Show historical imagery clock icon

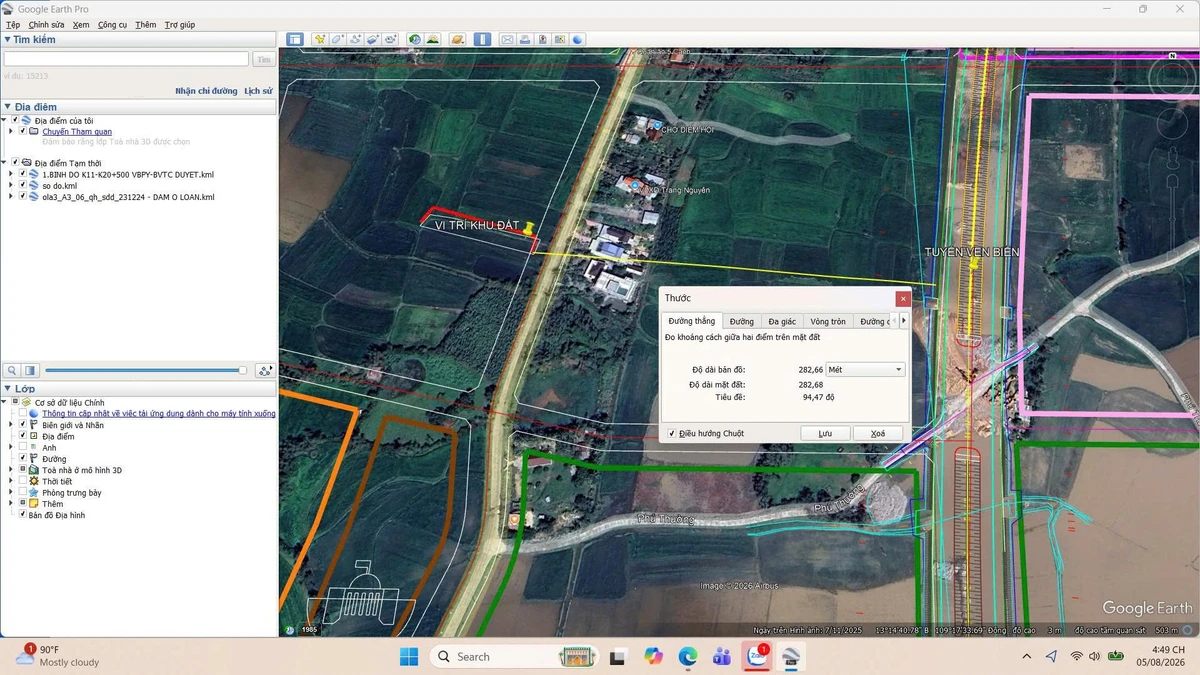pyautogui.click(x=415, y=39)
